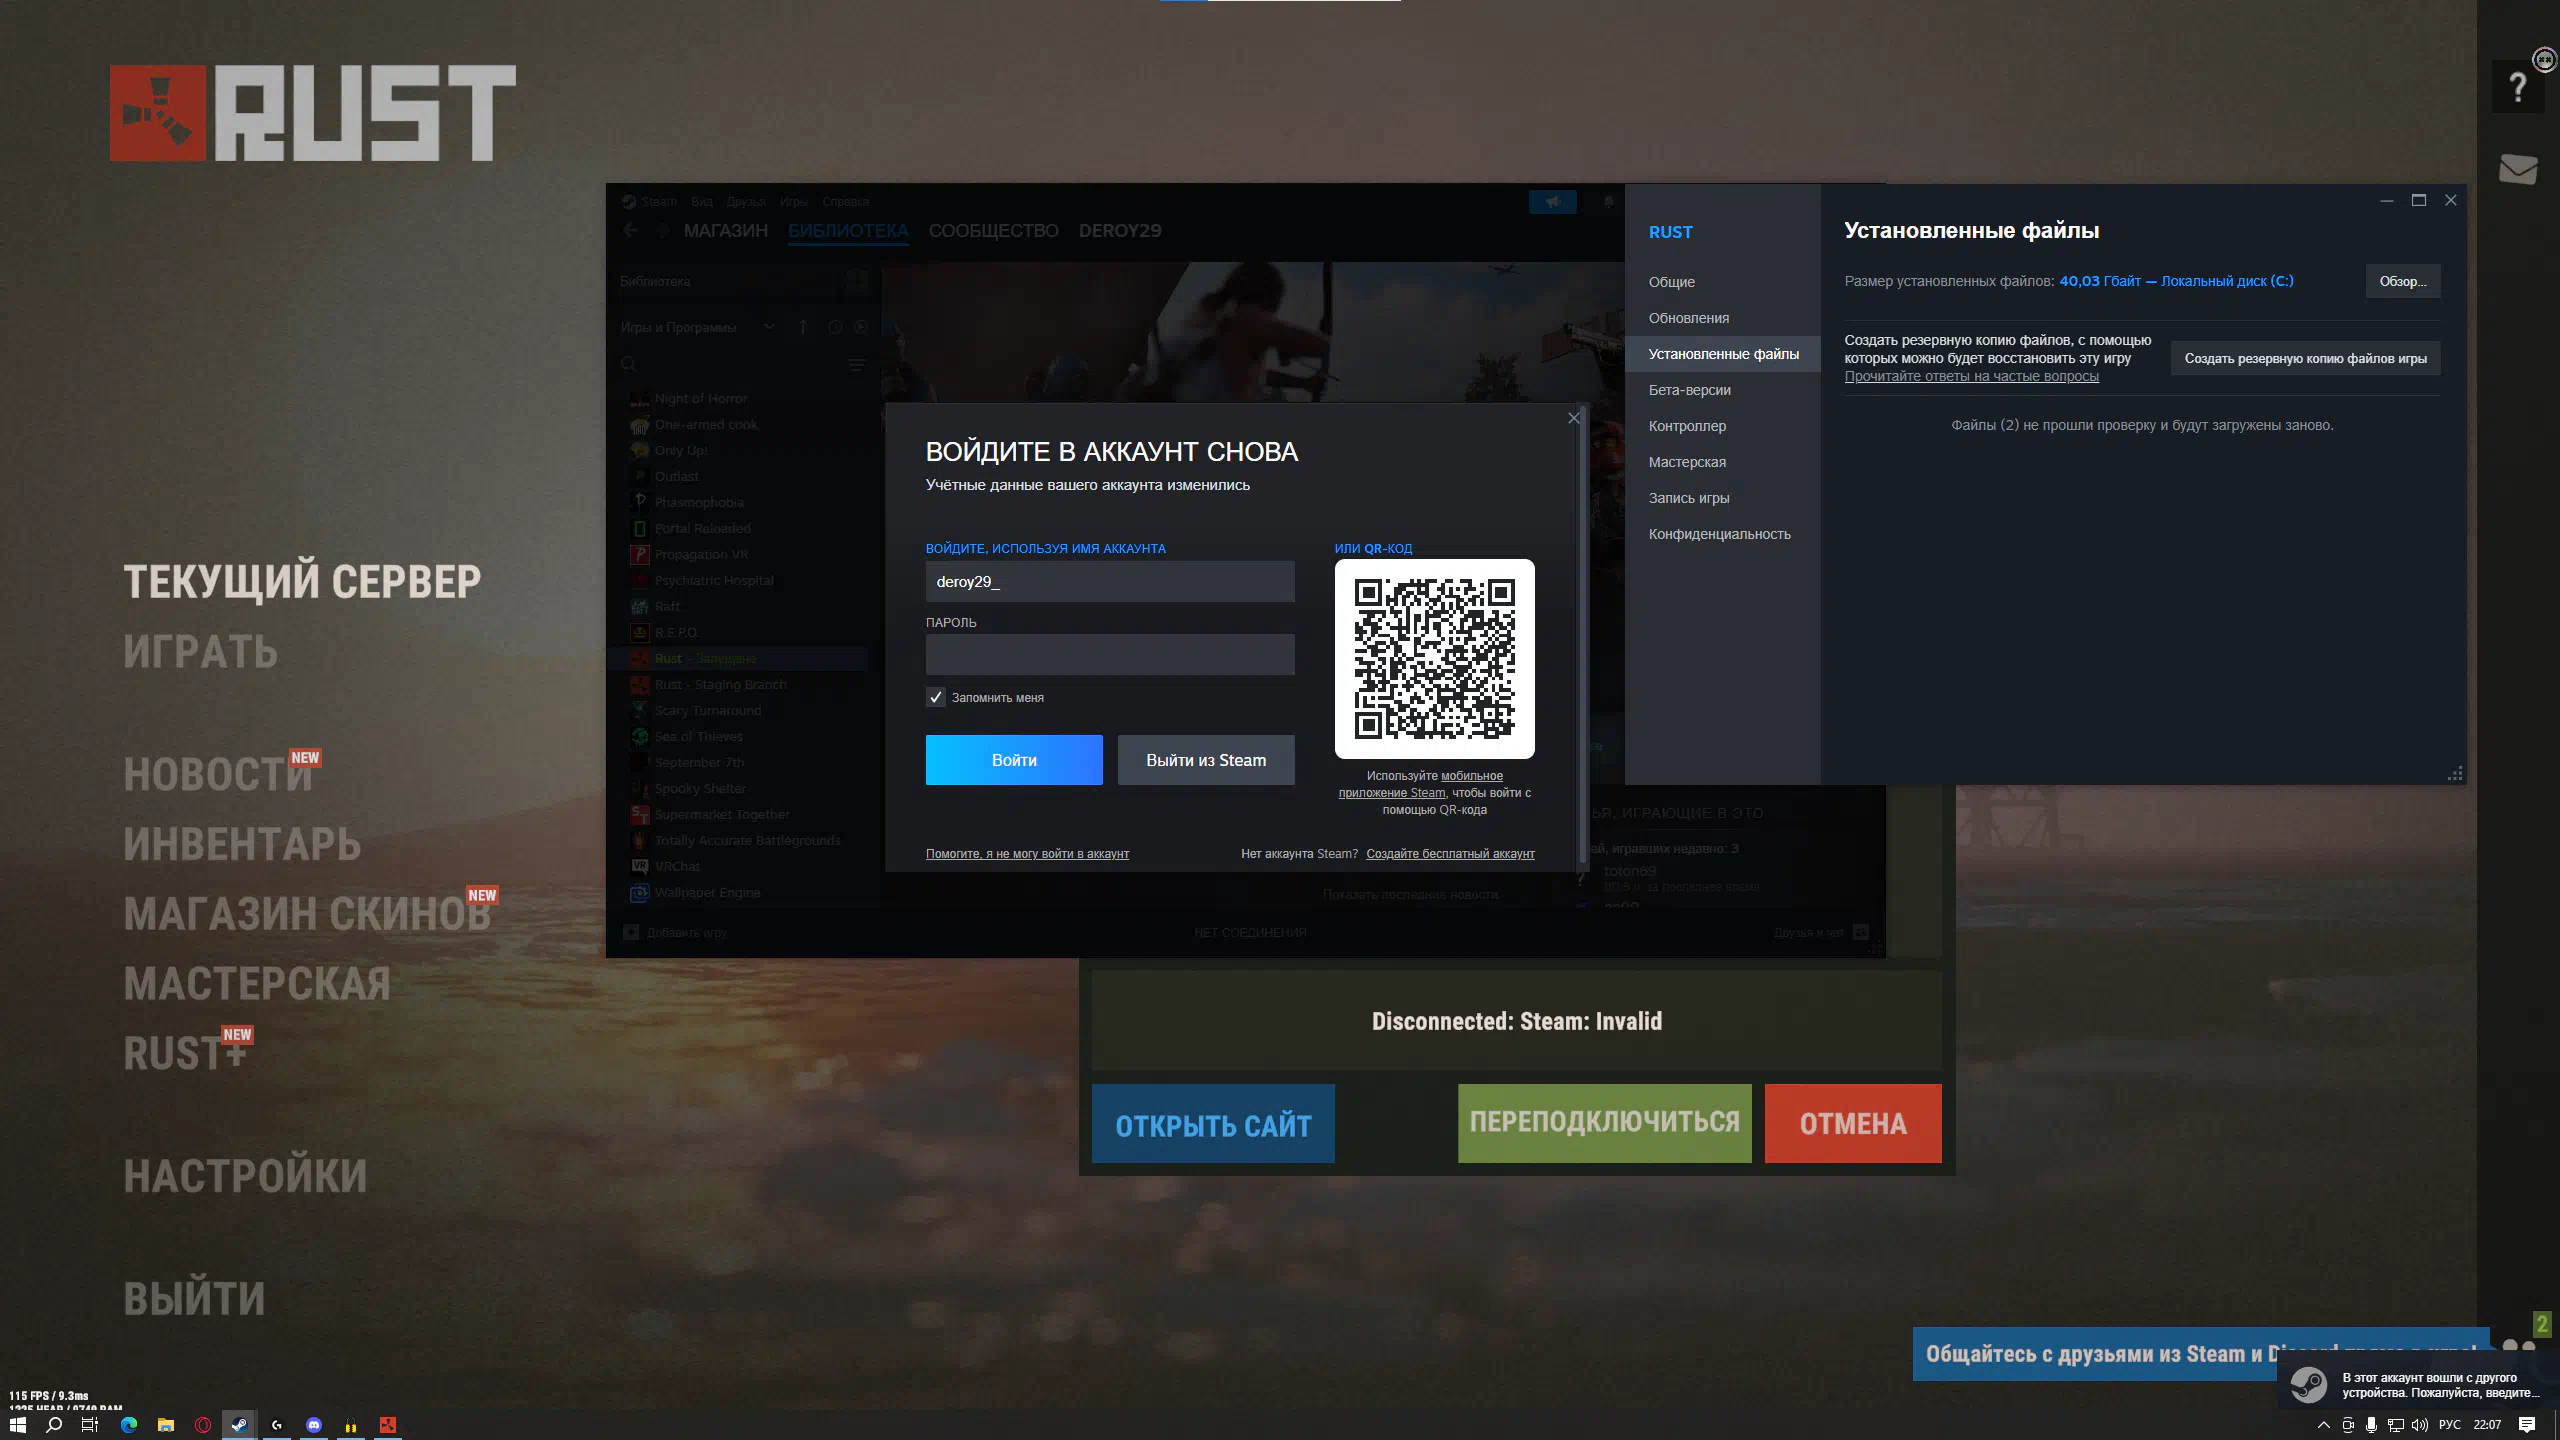Screen dimensions: 2560x1440
Task: Open МАСТЕРСКАЯ in the Rust menu
Action: [257, 984]
